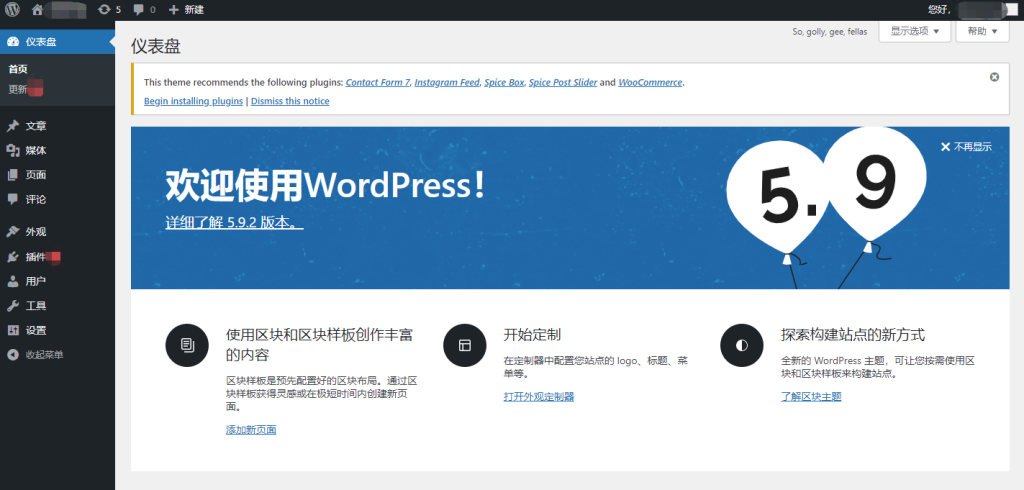Select the 首页 submenu item
This screenshot has height=490, width=1024.
(18, 69)
